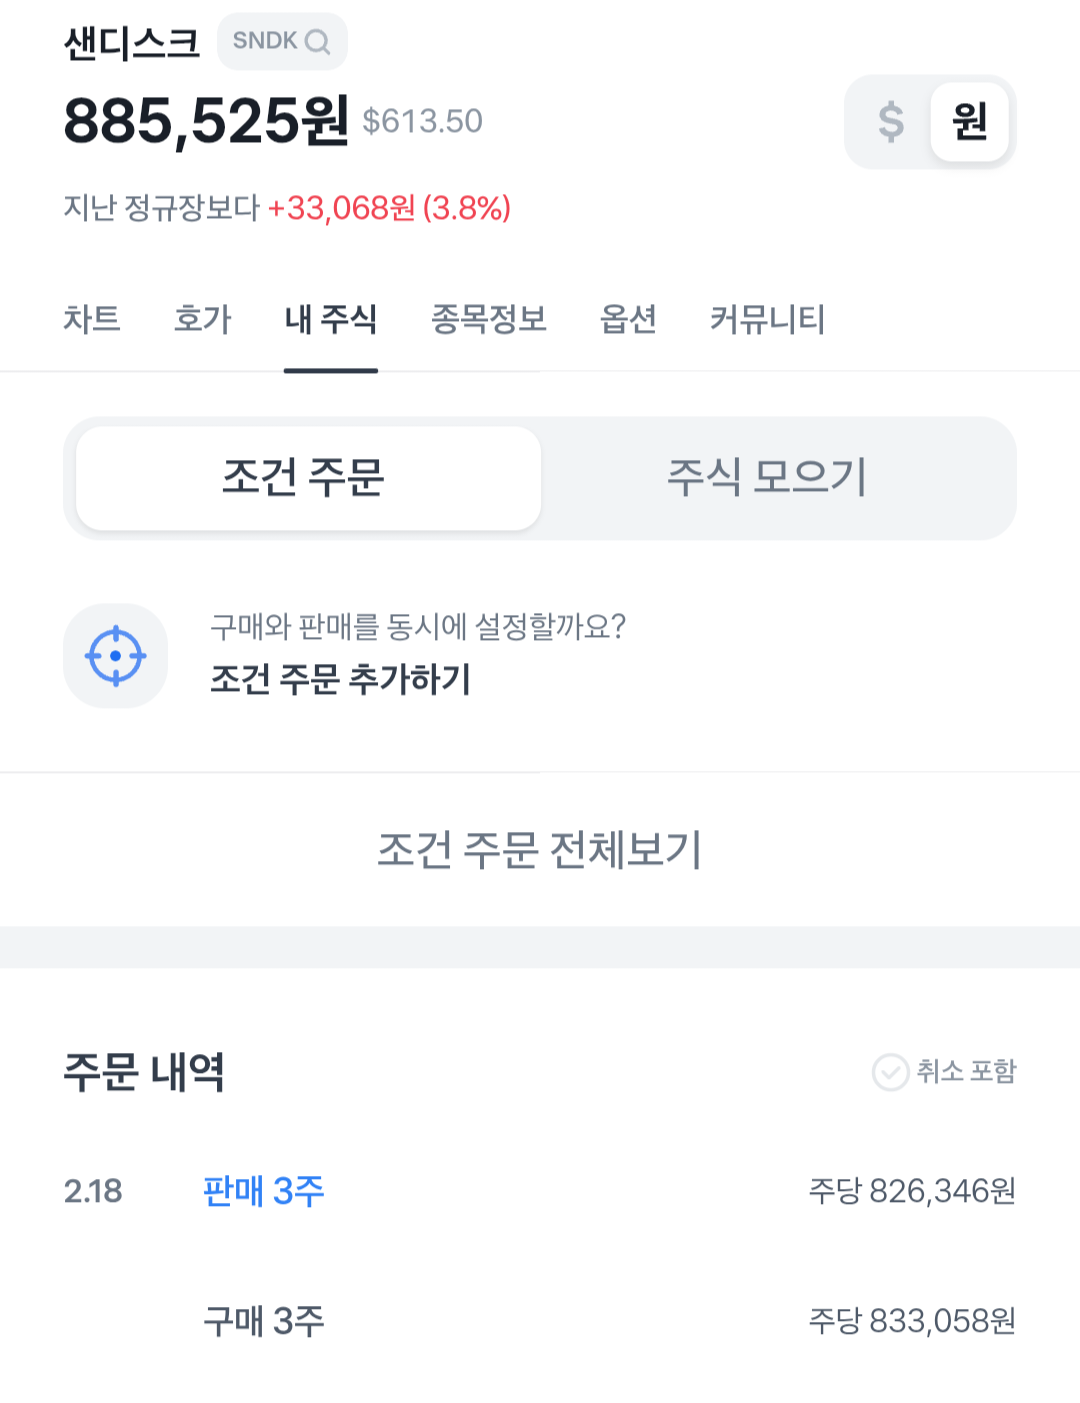Tap the 885,525원 current price
The height and width of the screenshot is (1403, 1080).
[206, 122]
